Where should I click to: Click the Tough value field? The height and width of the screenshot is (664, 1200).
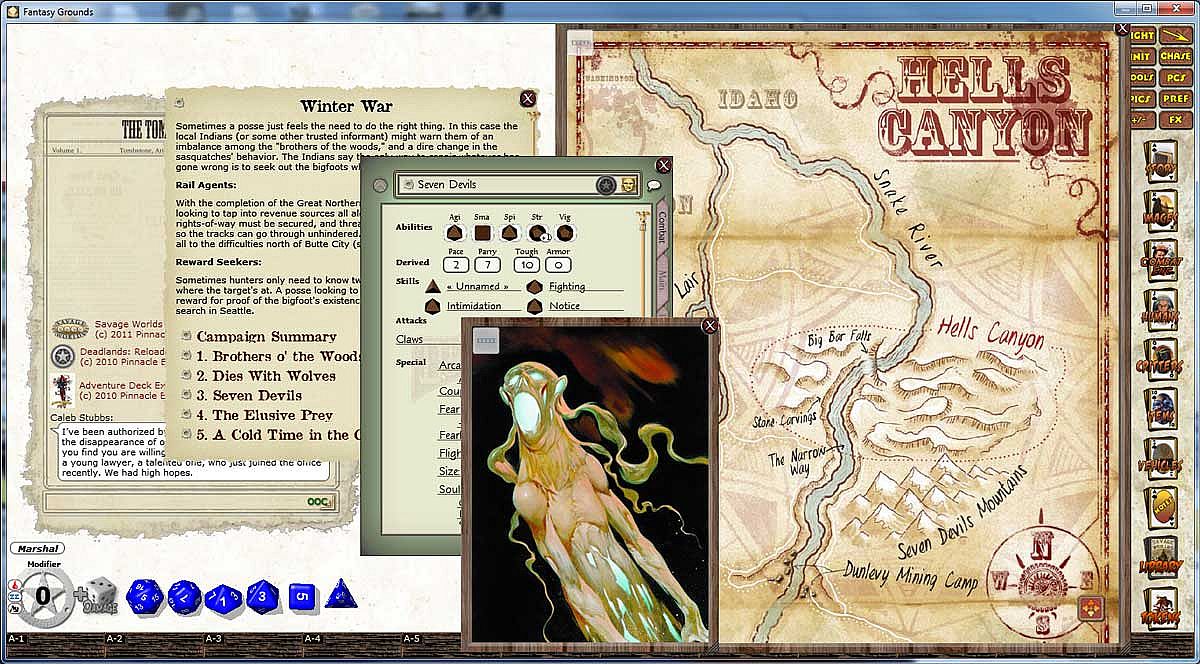point(526,264)
